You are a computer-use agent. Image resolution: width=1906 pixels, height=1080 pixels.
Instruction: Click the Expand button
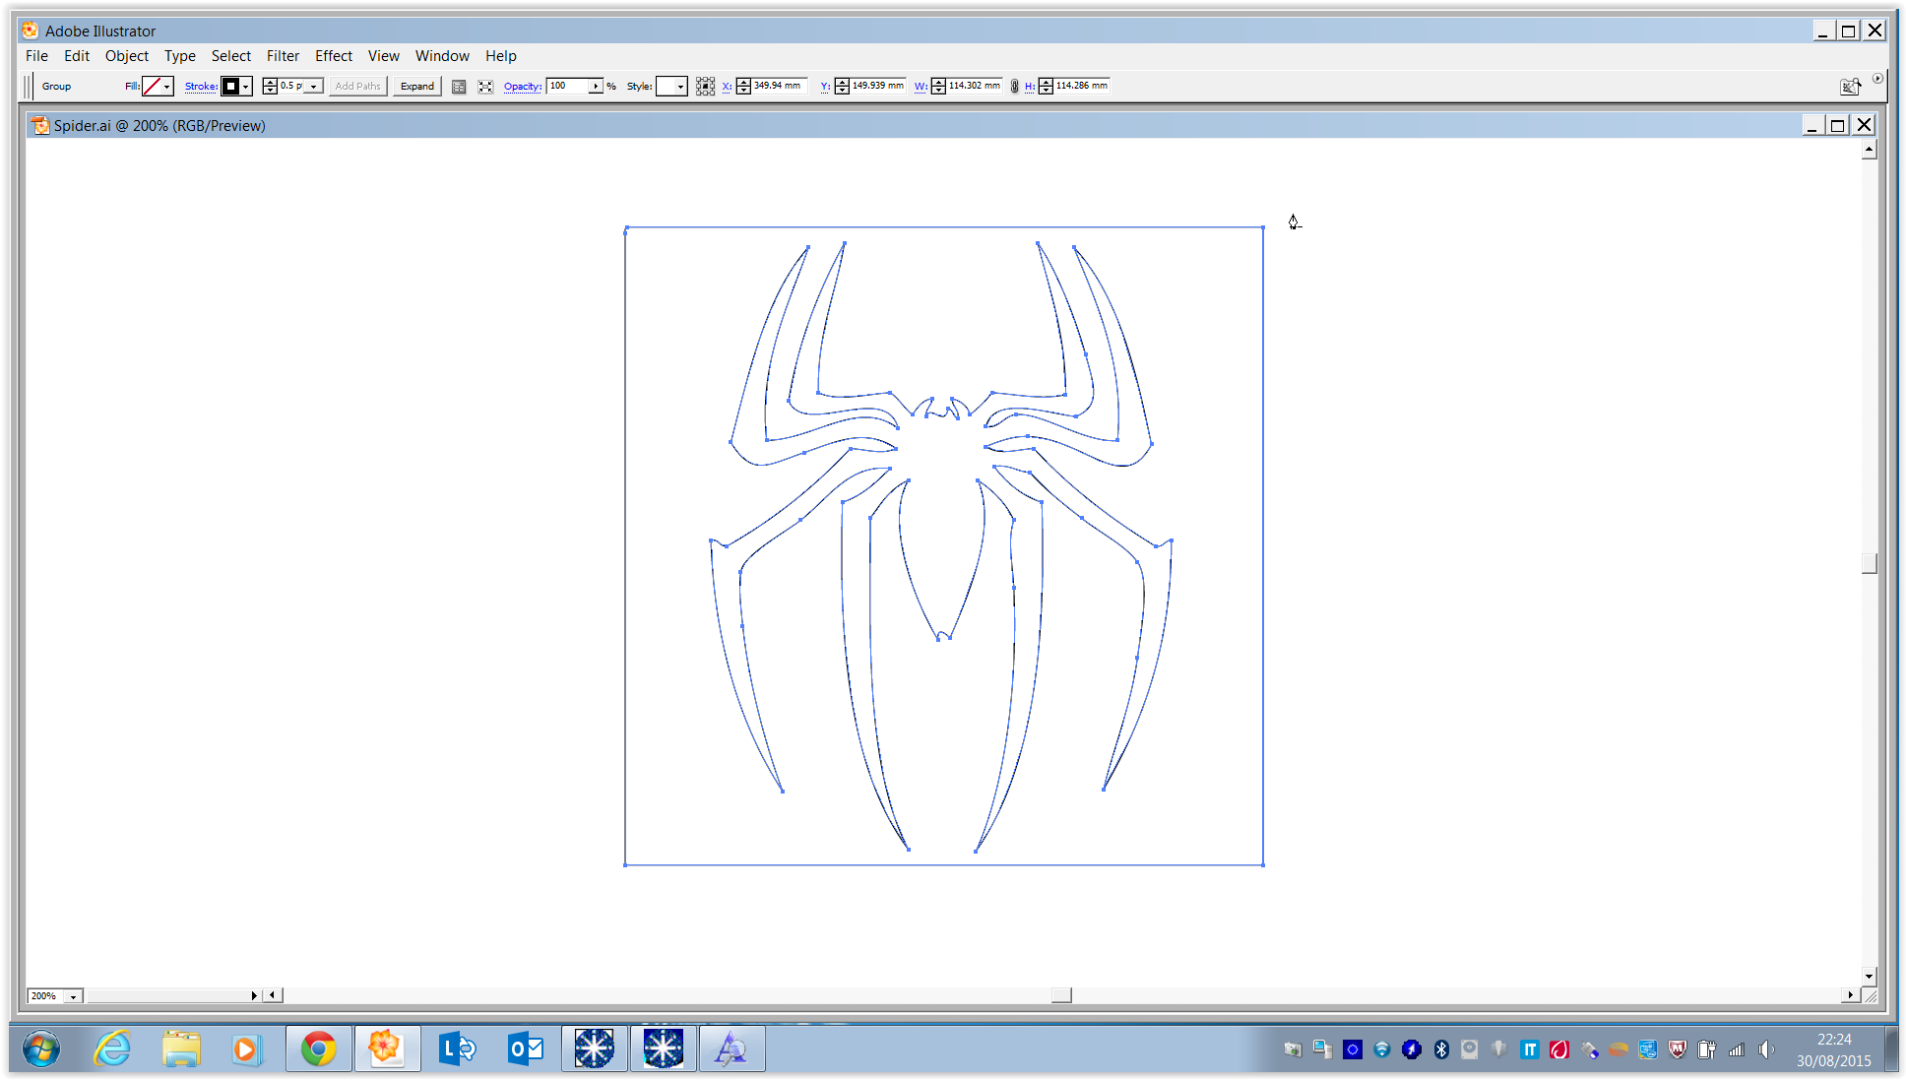pos(416,86)
